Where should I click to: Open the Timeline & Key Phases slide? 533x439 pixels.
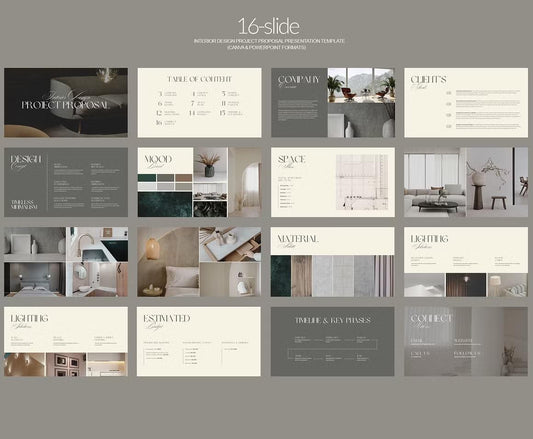tap(332, 341)
